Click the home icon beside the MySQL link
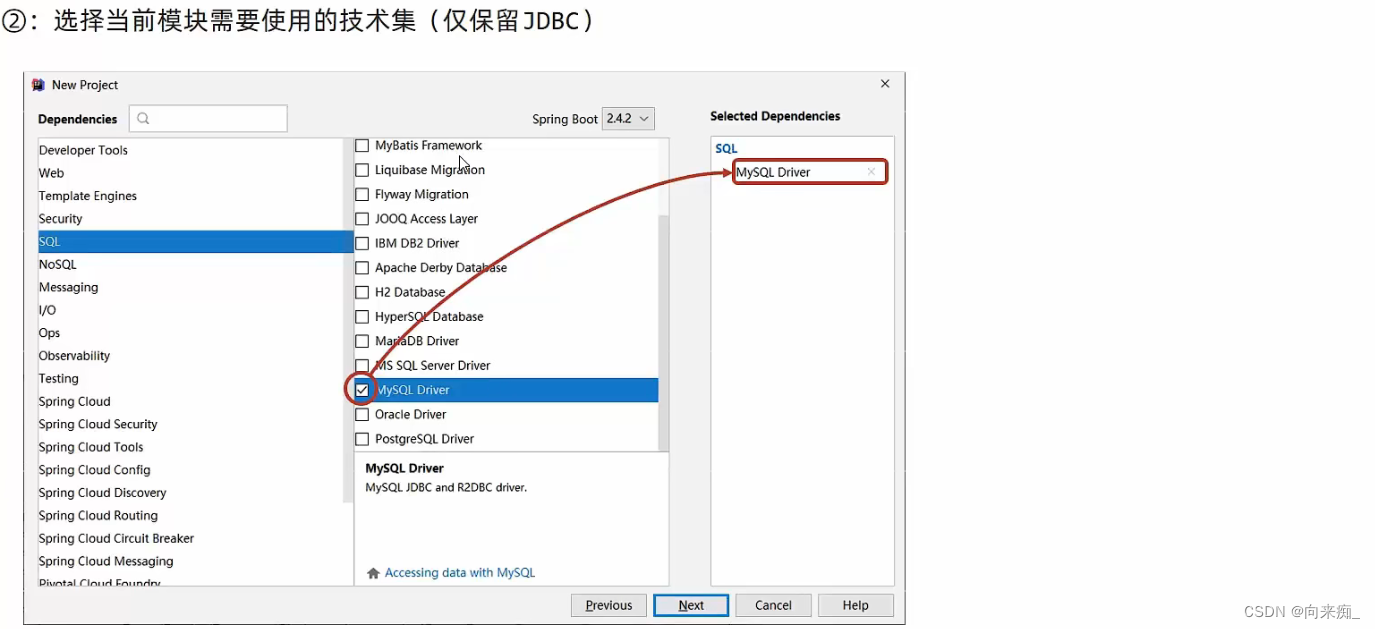Screen dimensions: 1375x629 point(372,572)
